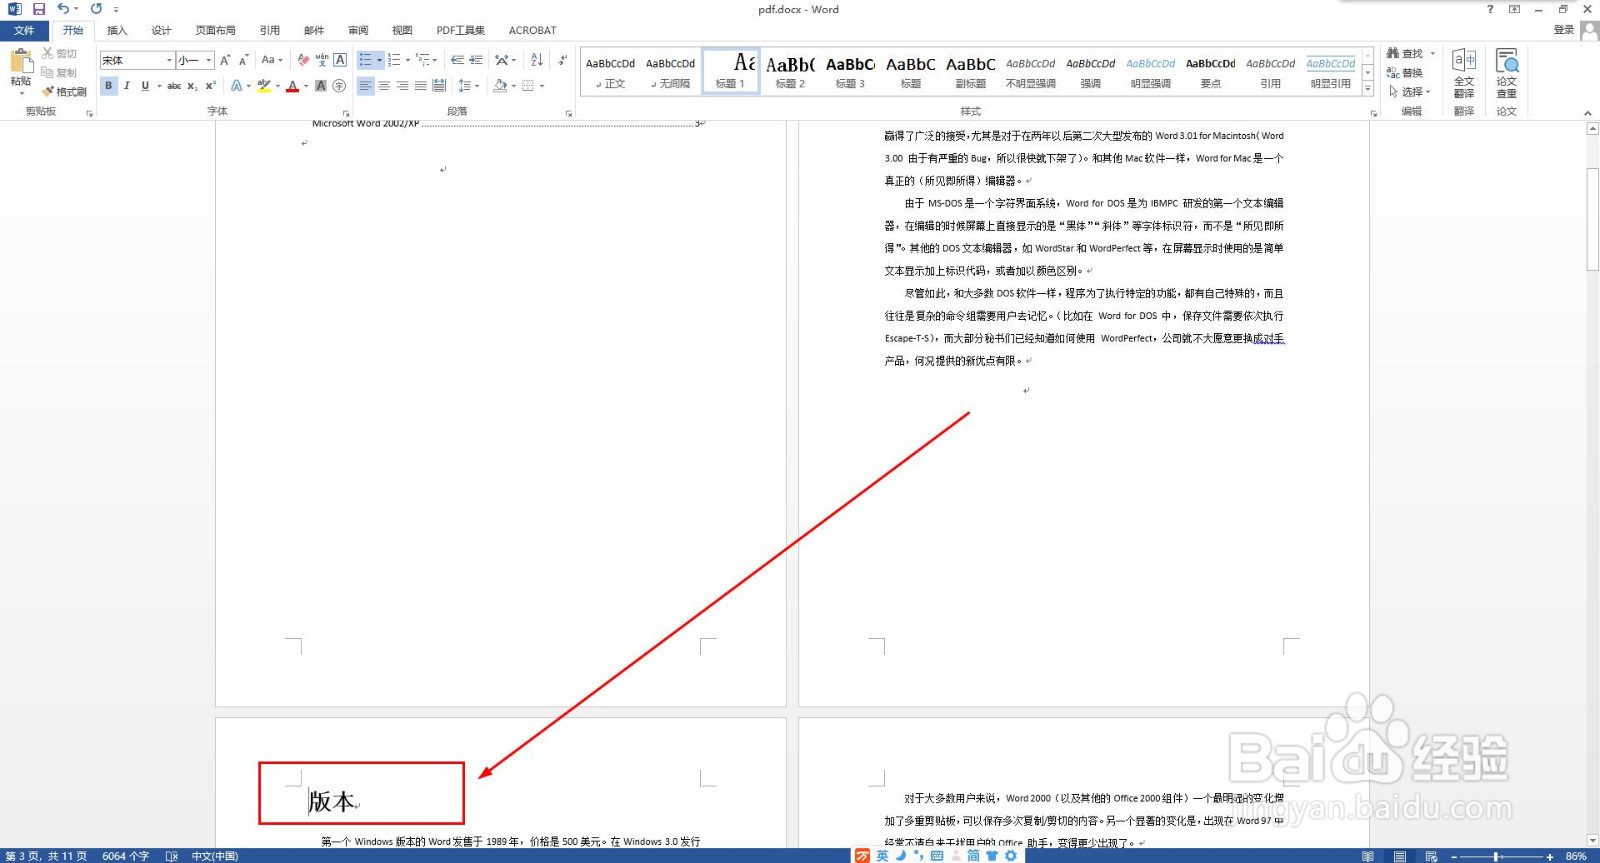Increase the paragraph indent
Image resolution: width=1600 pixels, height=863 pixels.
476,60
